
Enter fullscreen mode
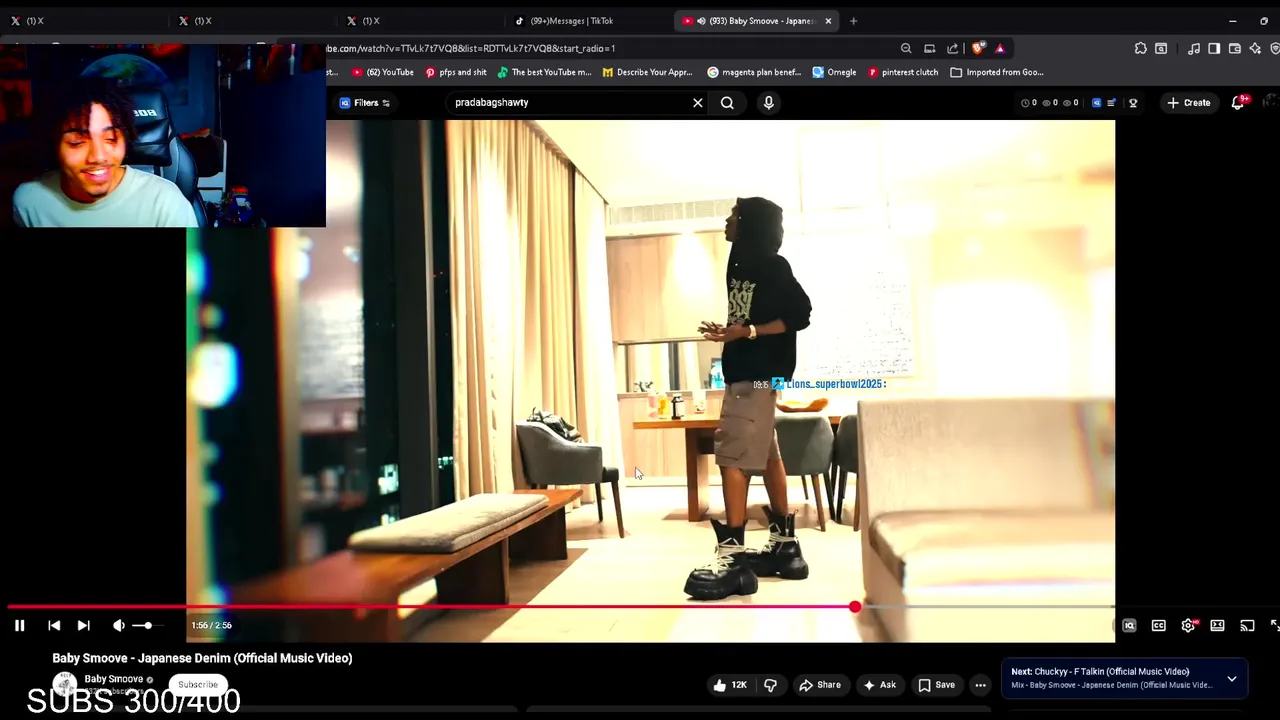point(1275,625)
